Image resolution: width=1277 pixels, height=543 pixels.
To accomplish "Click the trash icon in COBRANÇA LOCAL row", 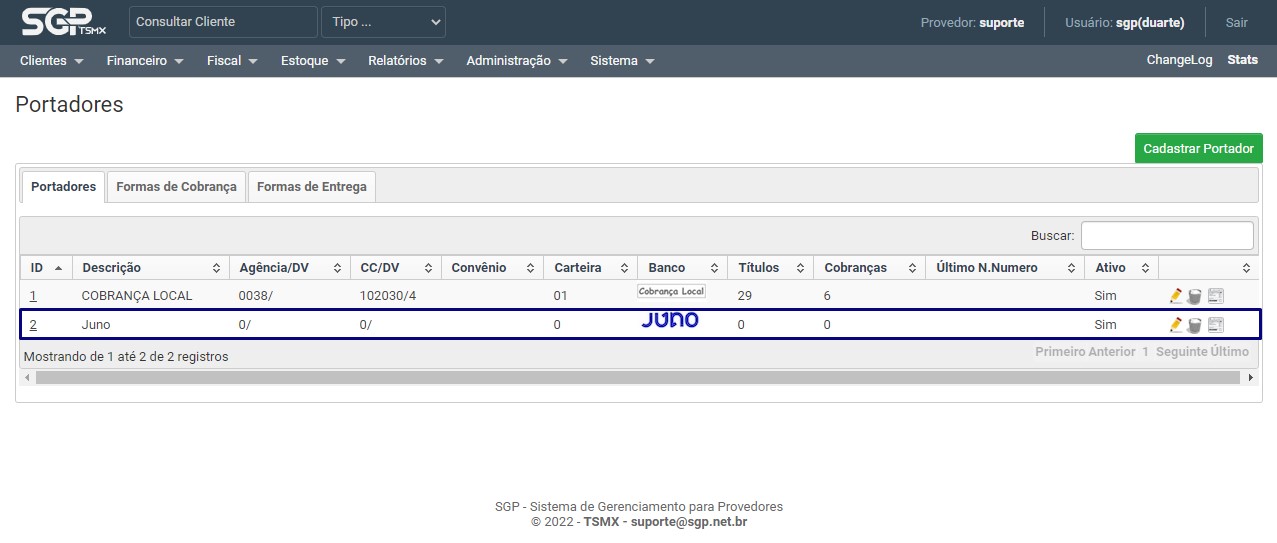I will point(1194,296).
